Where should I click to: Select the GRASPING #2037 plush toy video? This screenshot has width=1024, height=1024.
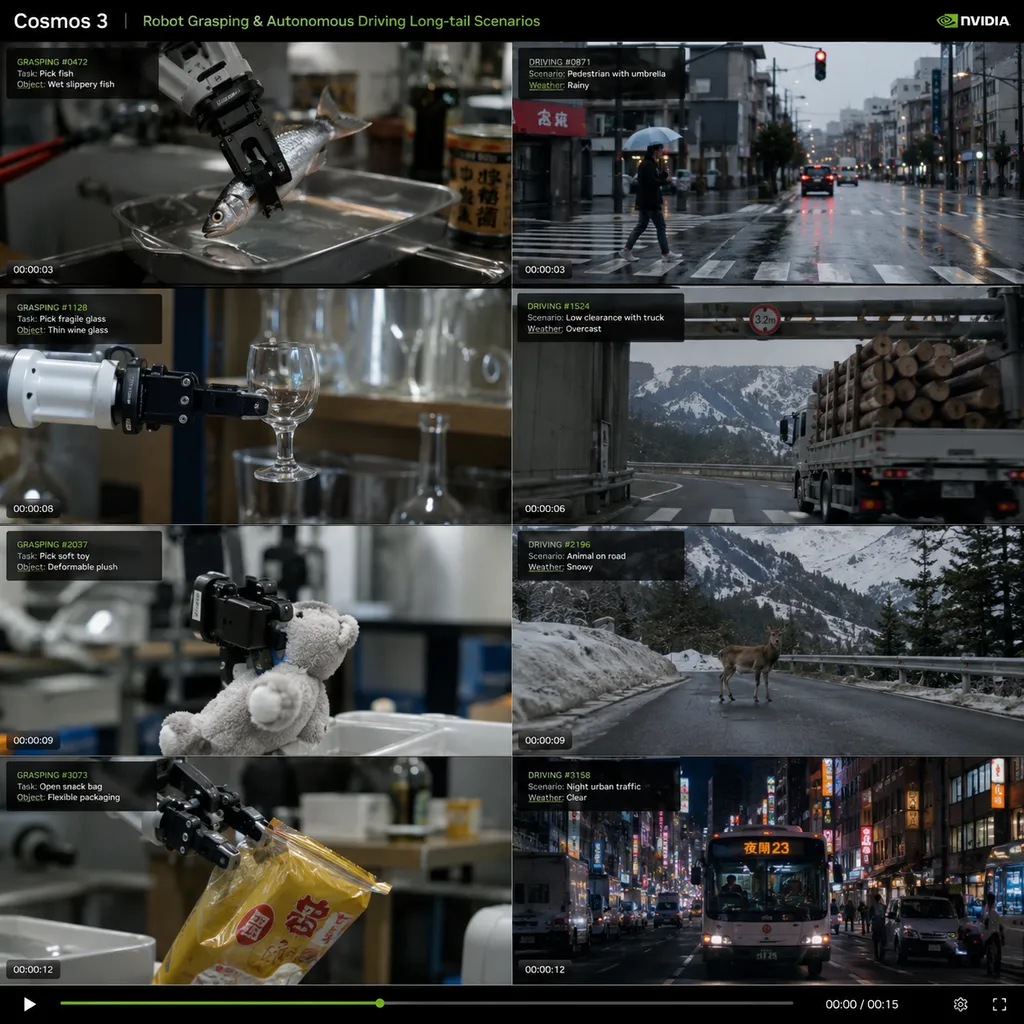click(x=255, y=641)
